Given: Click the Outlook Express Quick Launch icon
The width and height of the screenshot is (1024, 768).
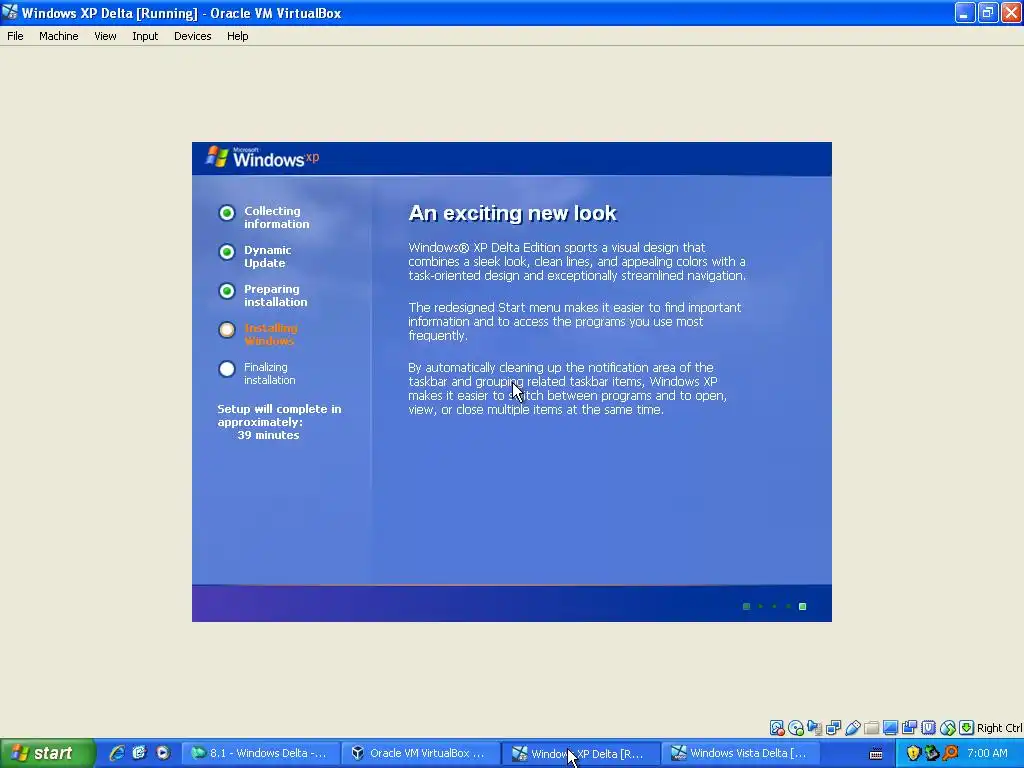Looking at the screenshot, I should point(140,753).
